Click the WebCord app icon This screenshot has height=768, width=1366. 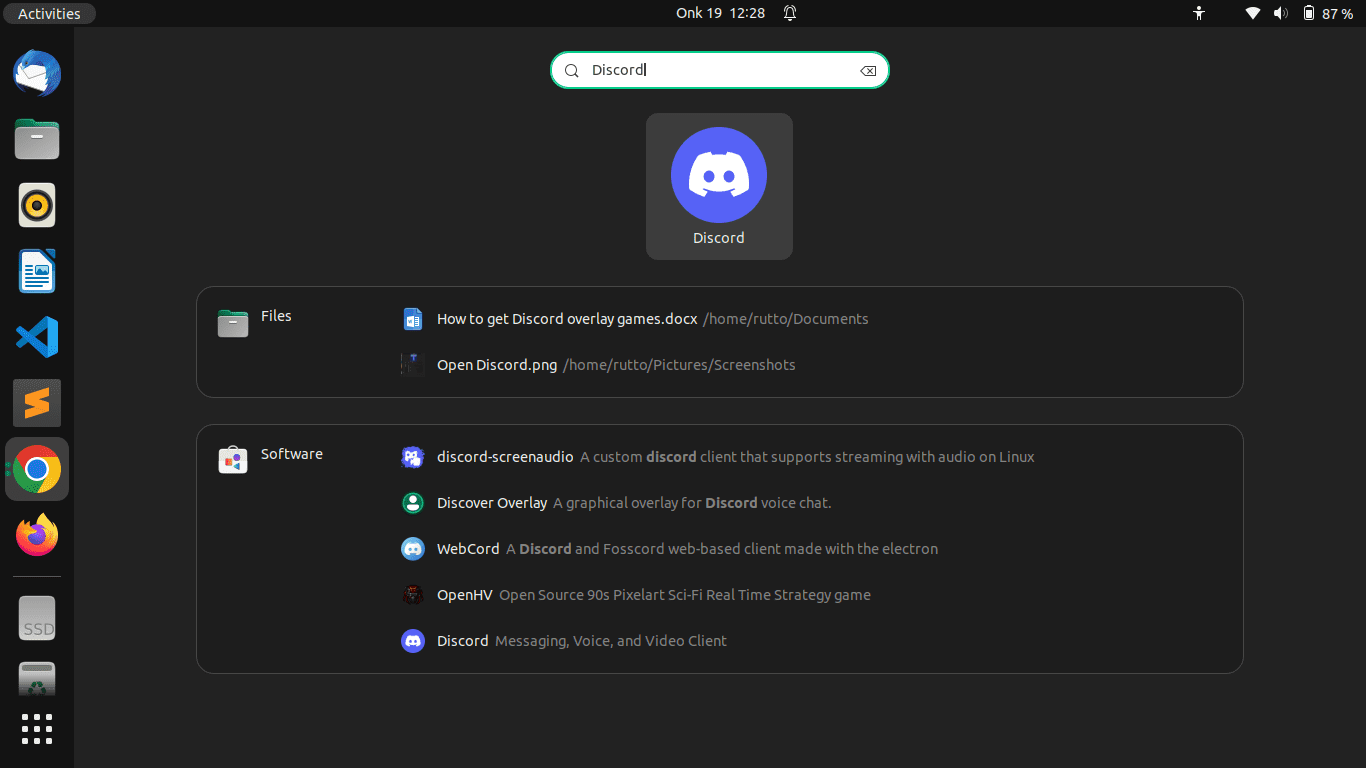coord(413,549)
